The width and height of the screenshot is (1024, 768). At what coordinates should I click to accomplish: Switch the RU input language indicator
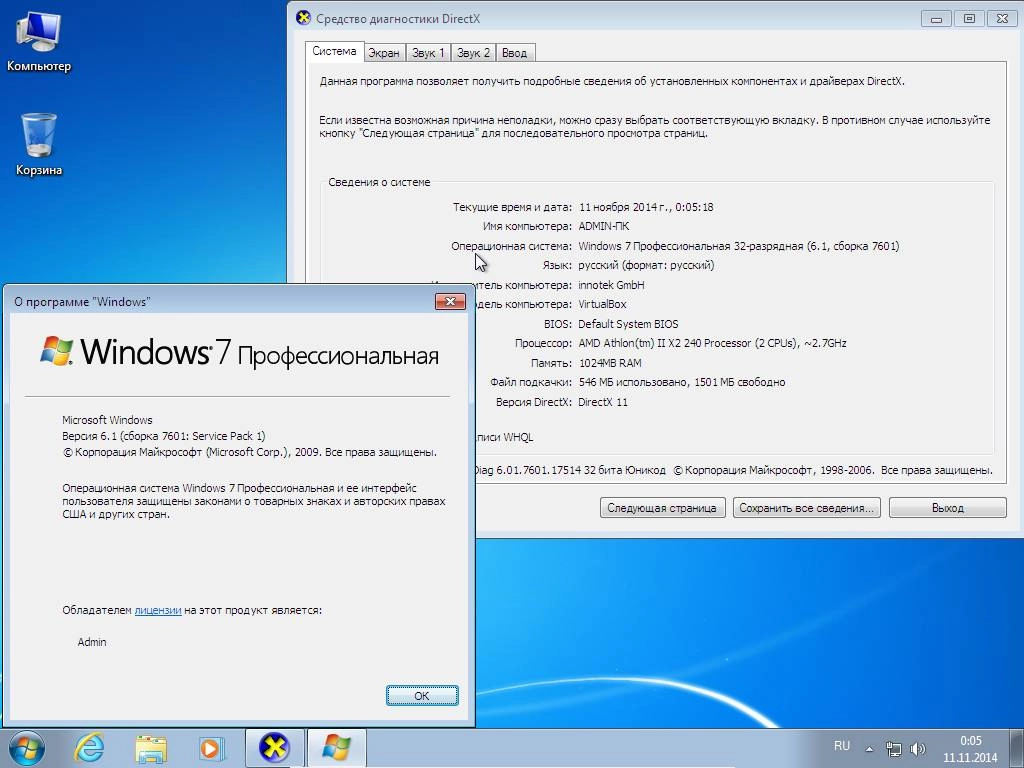coord(842,746)
